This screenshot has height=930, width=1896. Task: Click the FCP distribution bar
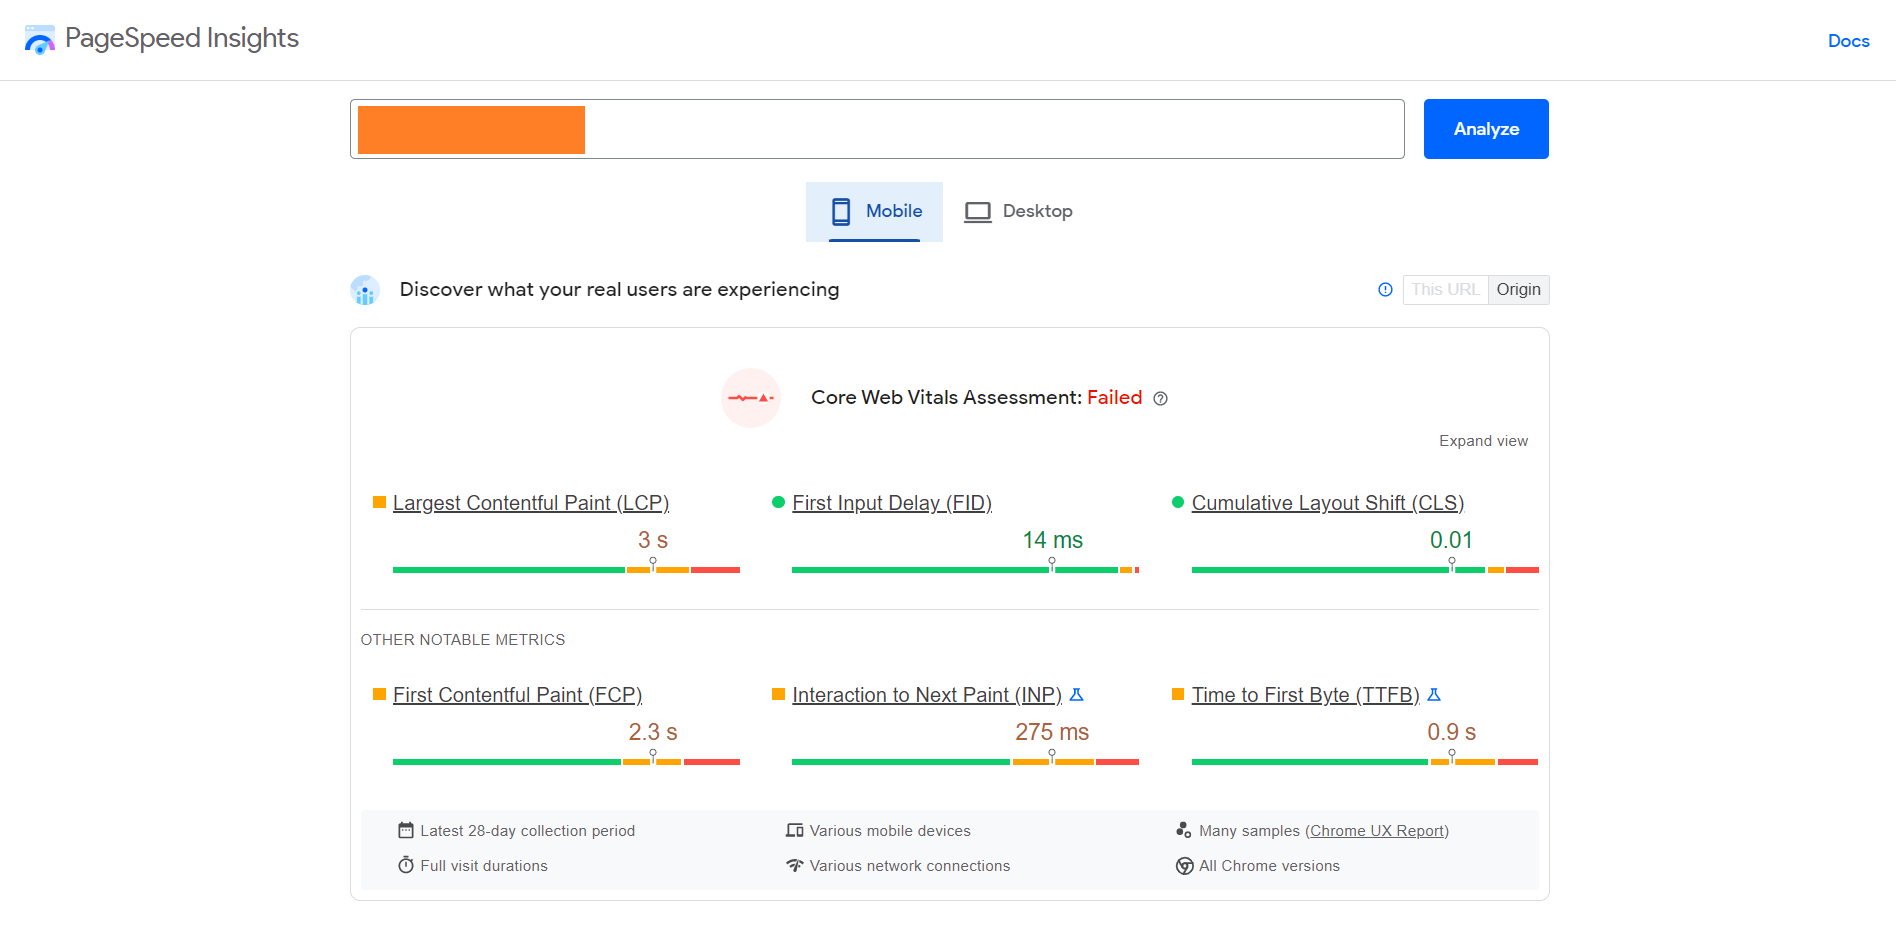(566, 762)
